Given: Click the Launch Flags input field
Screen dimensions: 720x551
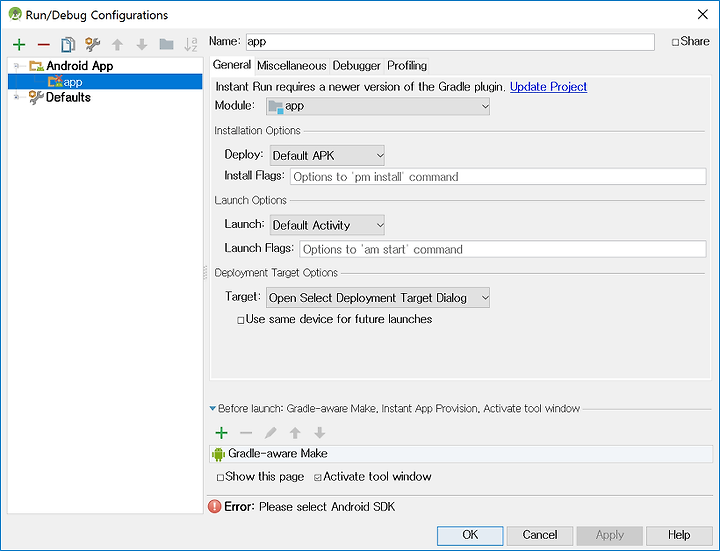Looking at the screenshot, I should coord(503,249).
